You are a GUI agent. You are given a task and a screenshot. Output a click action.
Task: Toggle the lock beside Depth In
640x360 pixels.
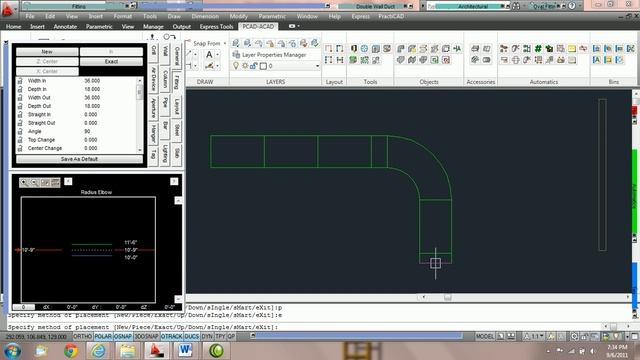20,89
